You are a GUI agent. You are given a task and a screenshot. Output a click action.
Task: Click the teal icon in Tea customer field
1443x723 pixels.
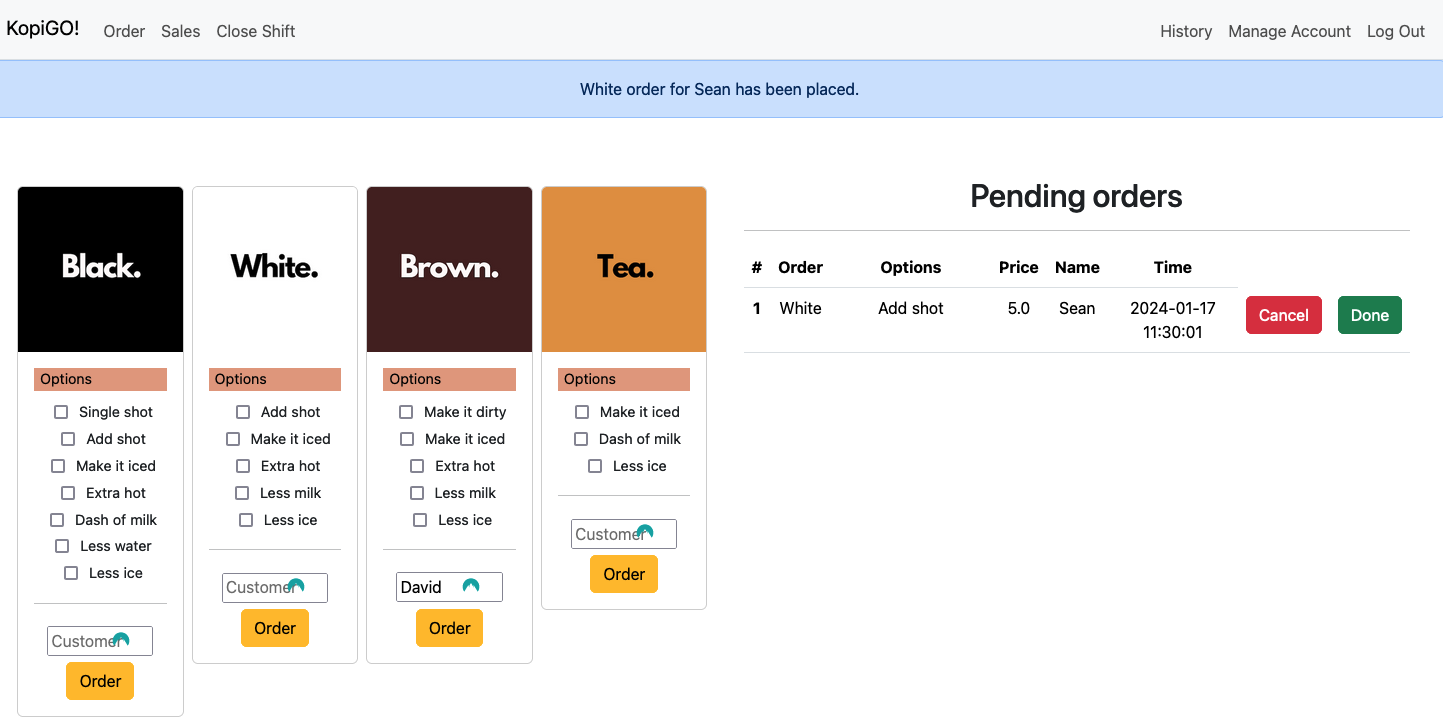click(x=645, y=532)
